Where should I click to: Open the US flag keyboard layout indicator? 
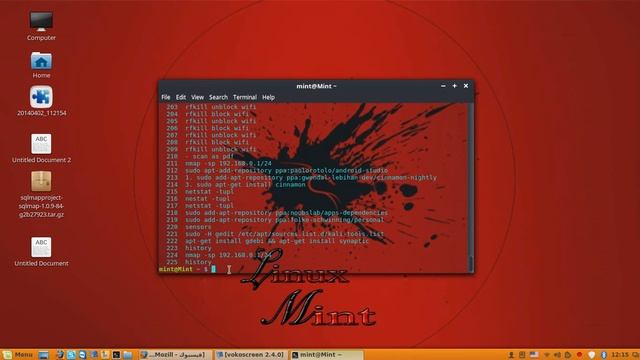pos(534,355)
